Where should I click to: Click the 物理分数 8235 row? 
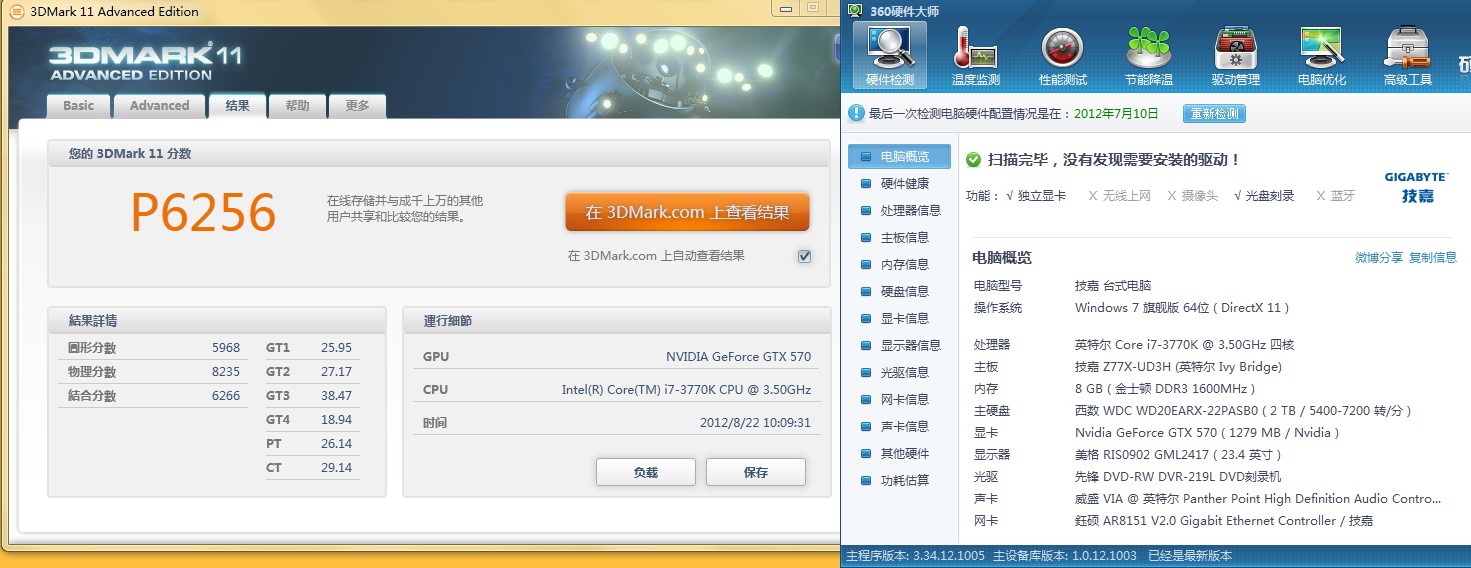[x=155, y=372]
